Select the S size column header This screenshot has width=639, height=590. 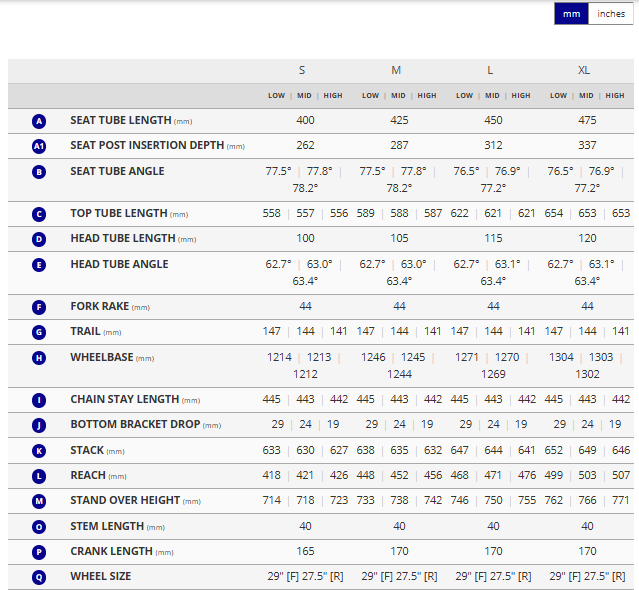pos(303,70)
